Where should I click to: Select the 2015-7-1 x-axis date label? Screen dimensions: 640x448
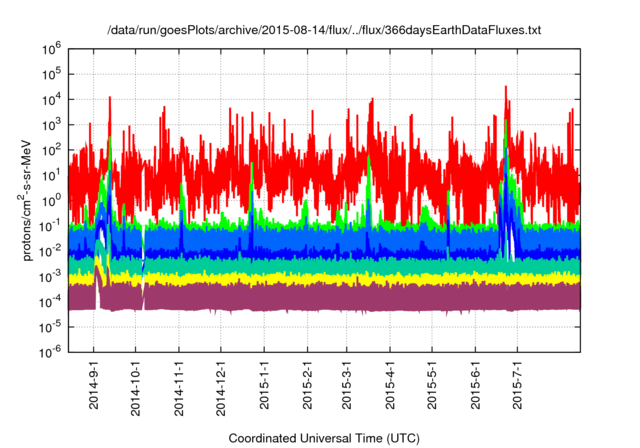(517, 385)
